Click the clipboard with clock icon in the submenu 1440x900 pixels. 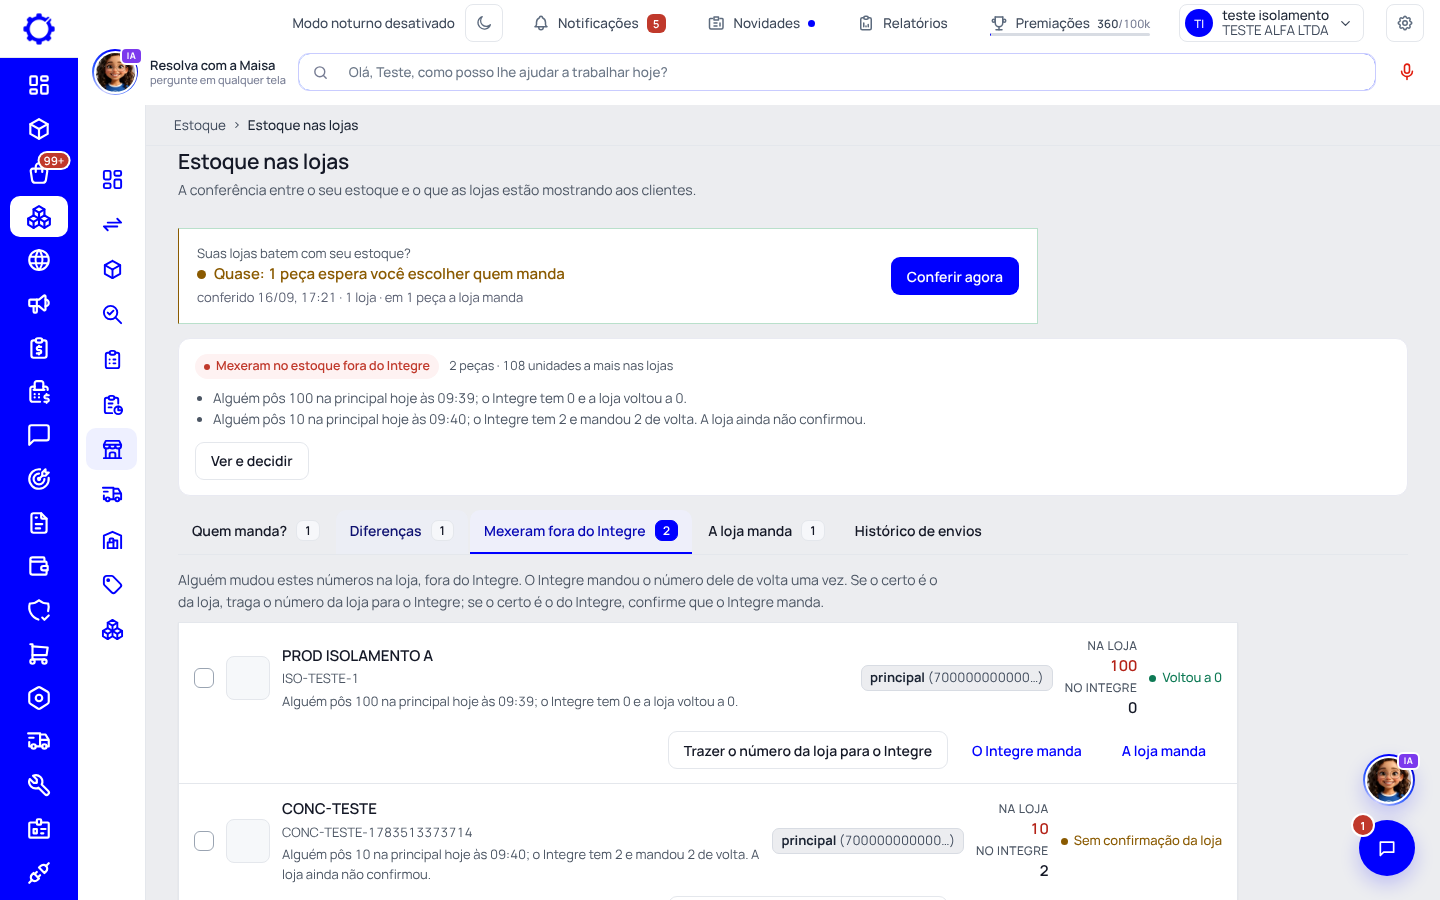coord(112,404)
